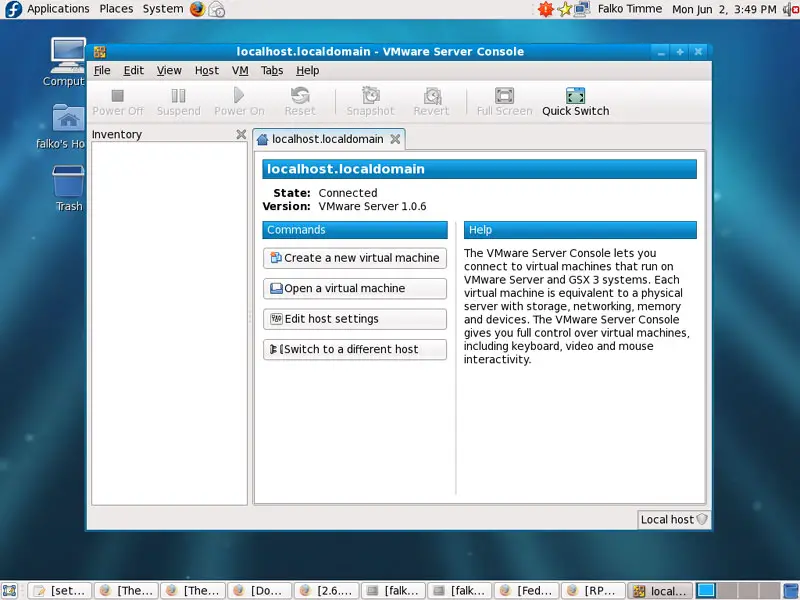Switch to the [Fed... taskbar window

pos(526,590)
